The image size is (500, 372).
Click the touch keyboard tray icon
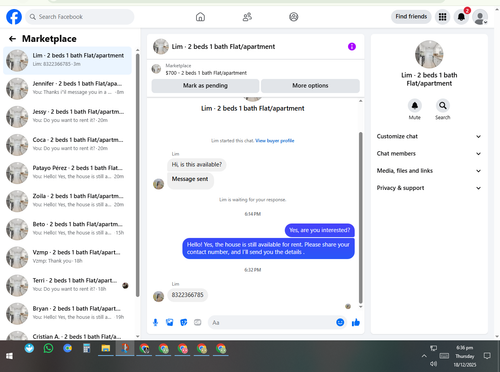click(444, 356)
